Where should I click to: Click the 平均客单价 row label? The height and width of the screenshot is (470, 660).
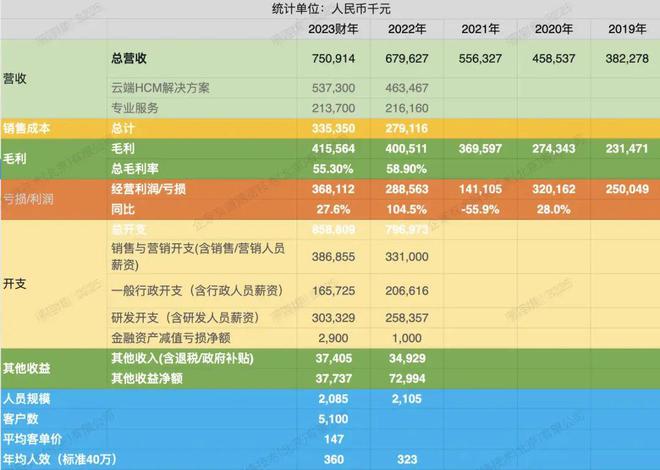(32, 439)
